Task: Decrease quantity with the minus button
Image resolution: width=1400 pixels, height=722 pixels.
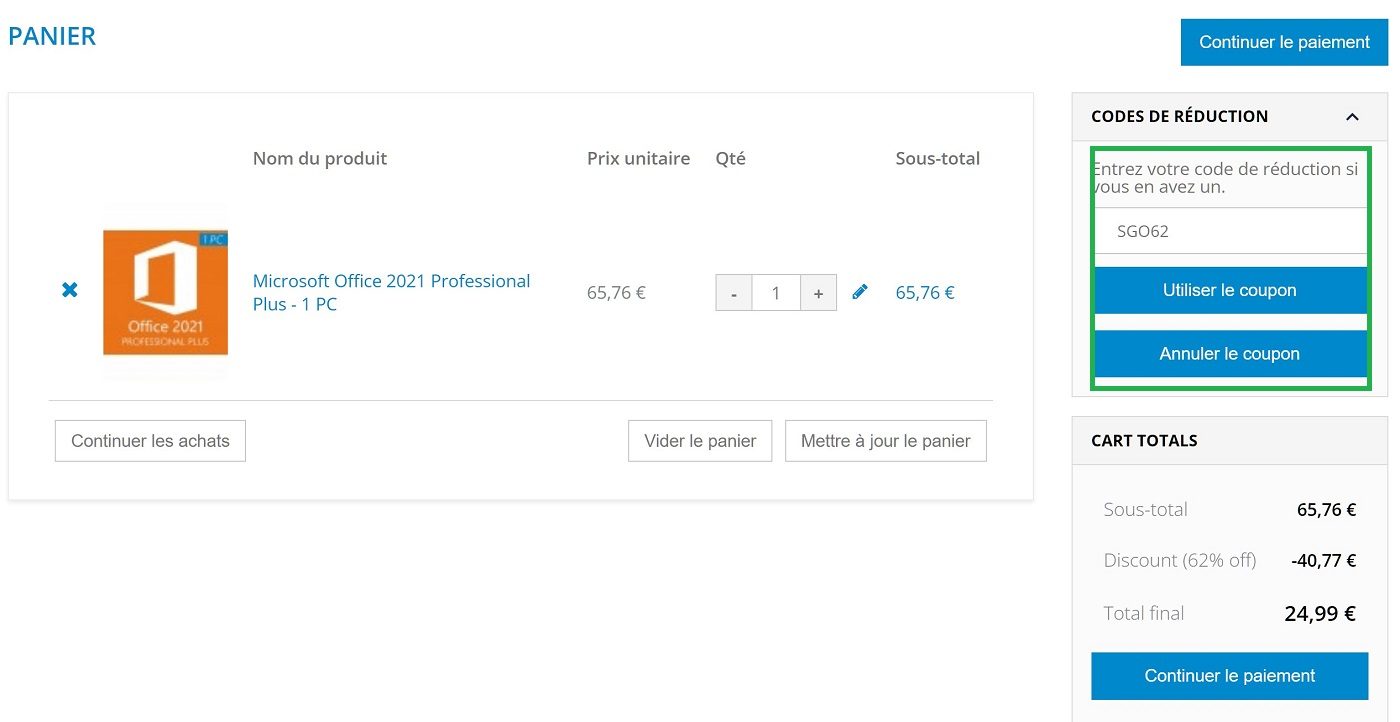Action: click(734, 294)
